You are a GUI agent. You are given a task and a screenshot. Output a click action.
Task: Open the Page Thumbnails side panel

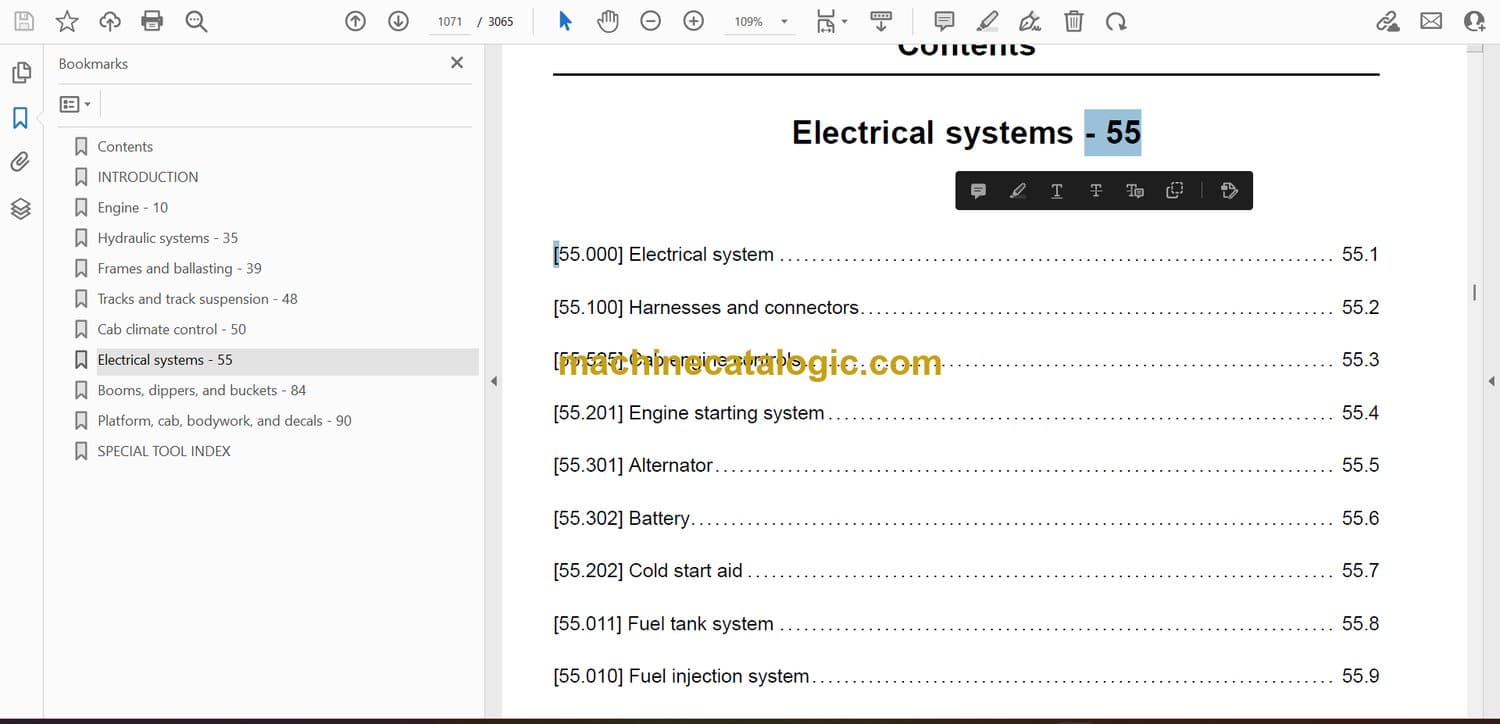pyautogui.click(x=20, y=73)
